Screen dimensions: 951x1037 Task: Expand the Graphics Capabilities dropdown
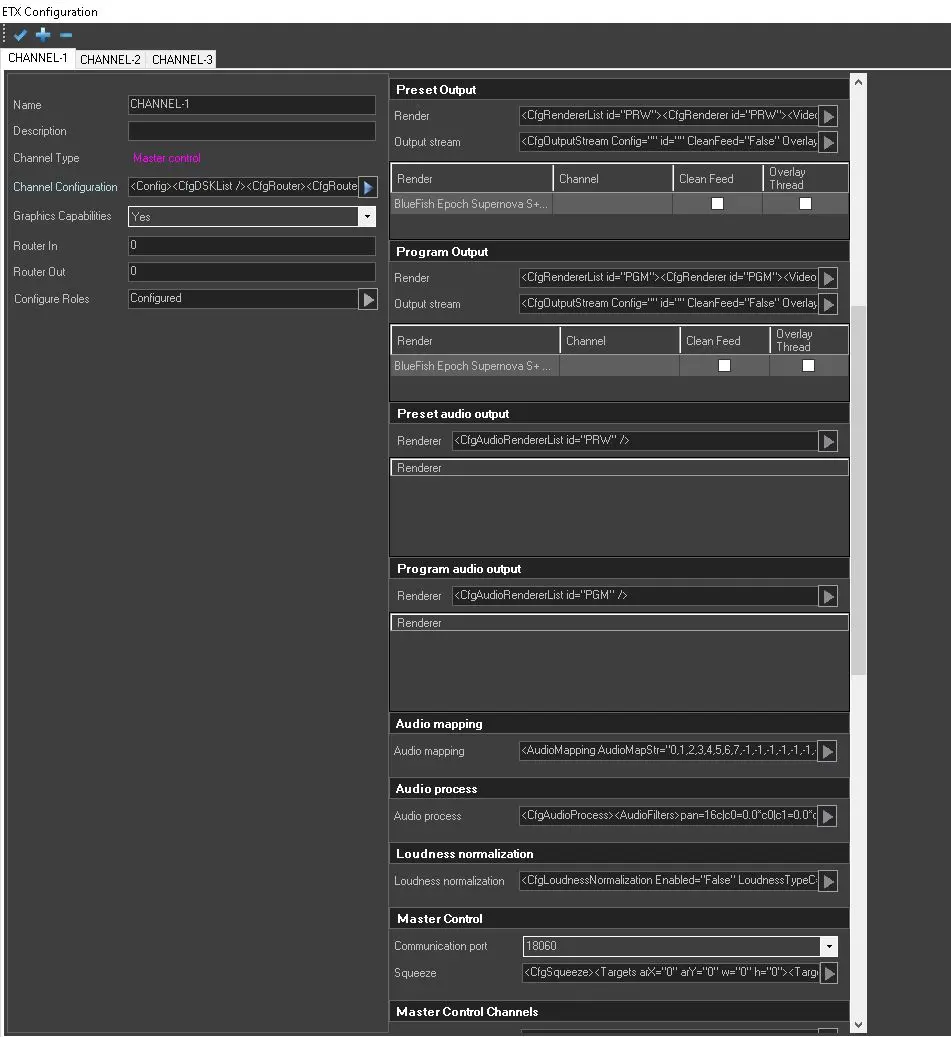click(366, 217)
